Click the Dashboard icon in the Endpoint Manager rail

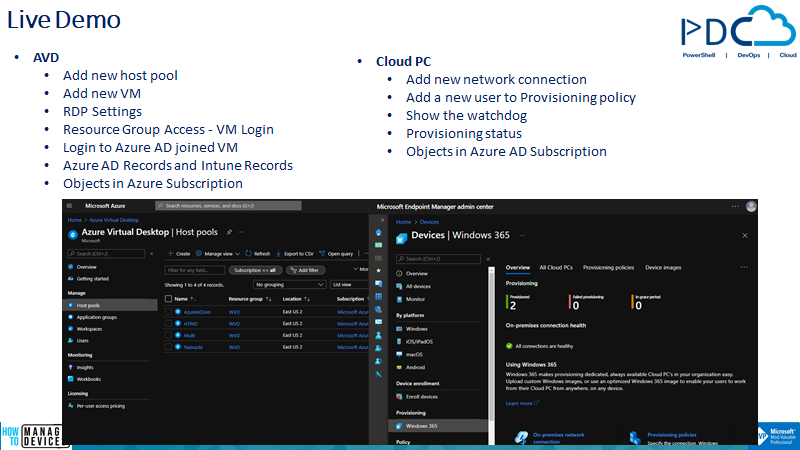tap(379, 245)
